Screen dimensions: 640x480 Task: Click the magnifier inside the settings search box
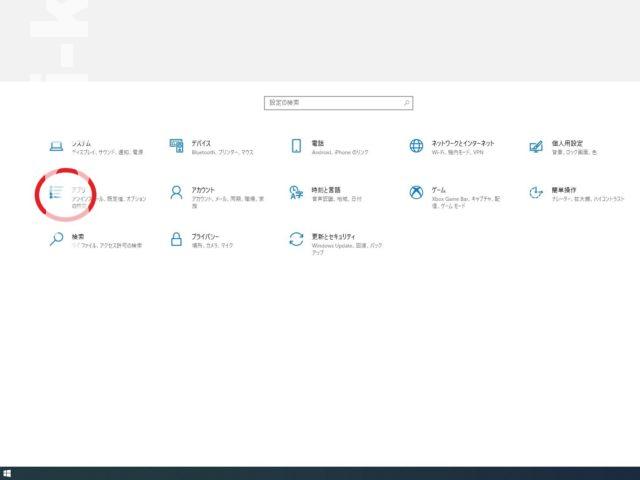point(406,103)
